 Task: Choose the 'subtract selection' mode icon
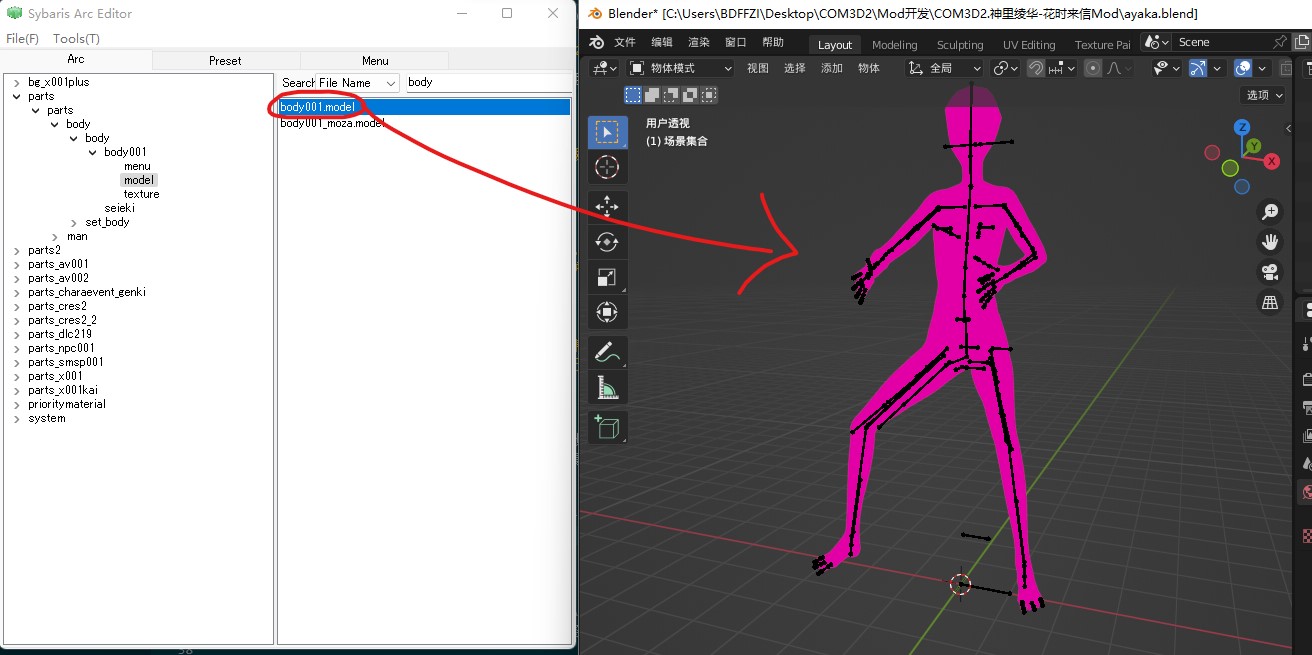coord(671,95)
